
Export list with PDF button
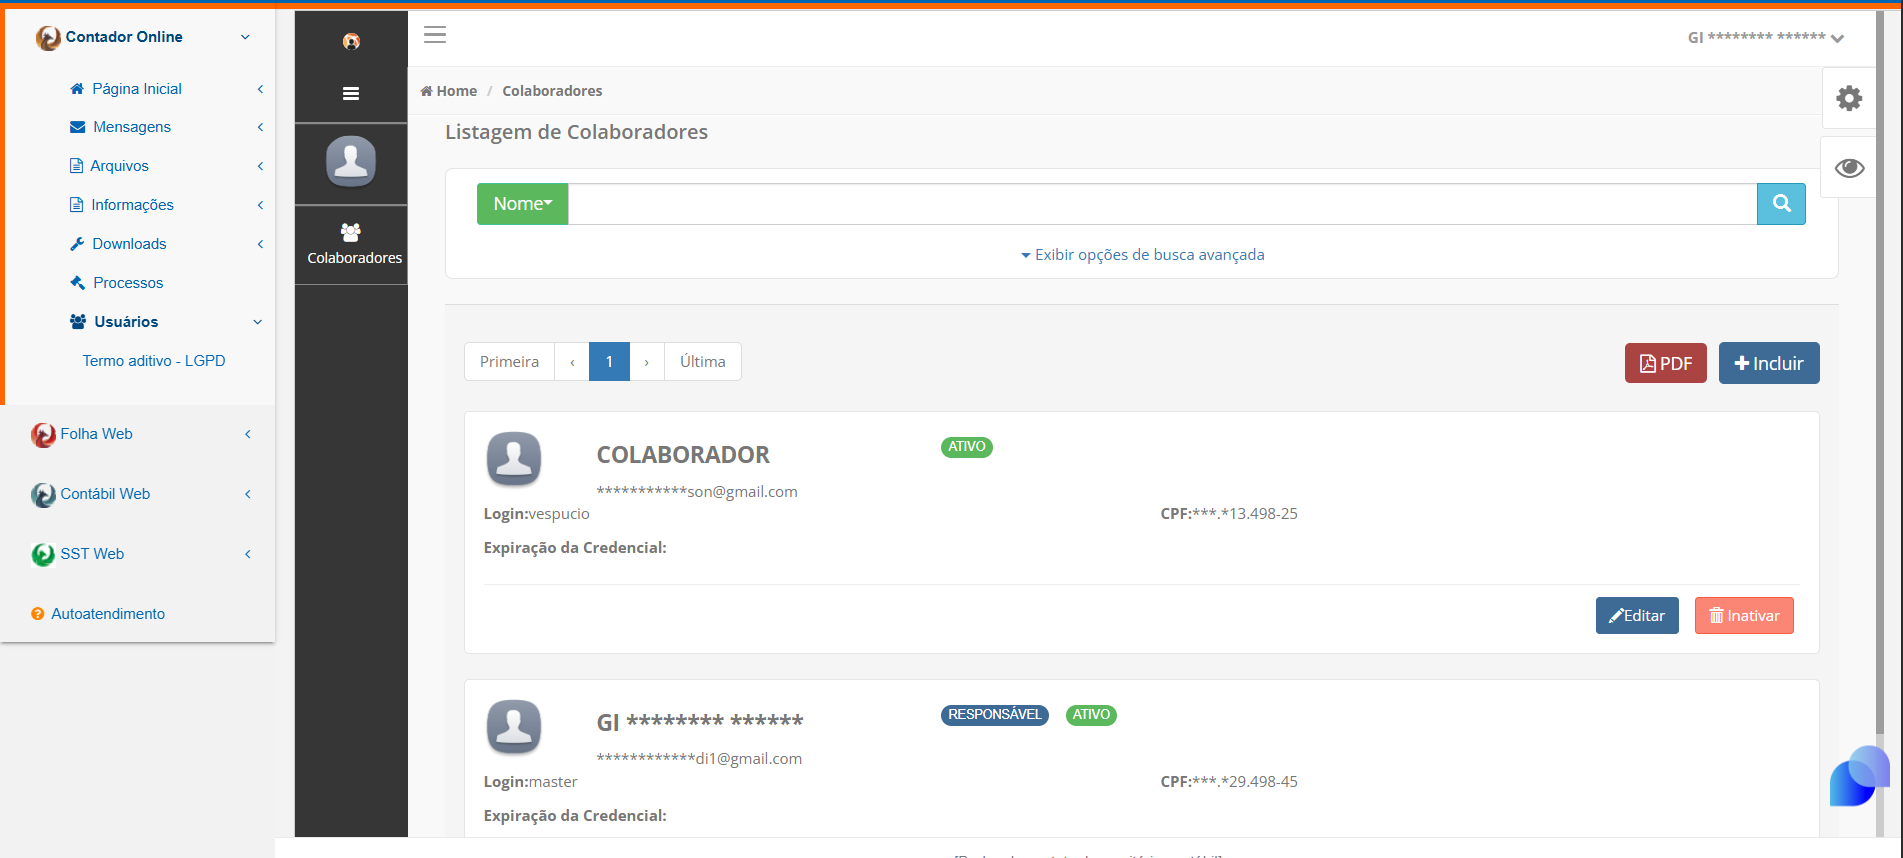pyautogui.click(x=1665, y=364)
